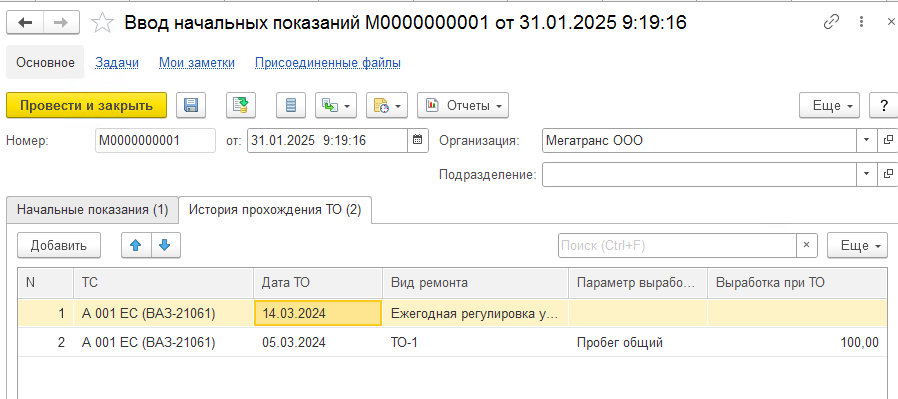
Task: Open the calendar picker for the date
Action: point(418,140)
